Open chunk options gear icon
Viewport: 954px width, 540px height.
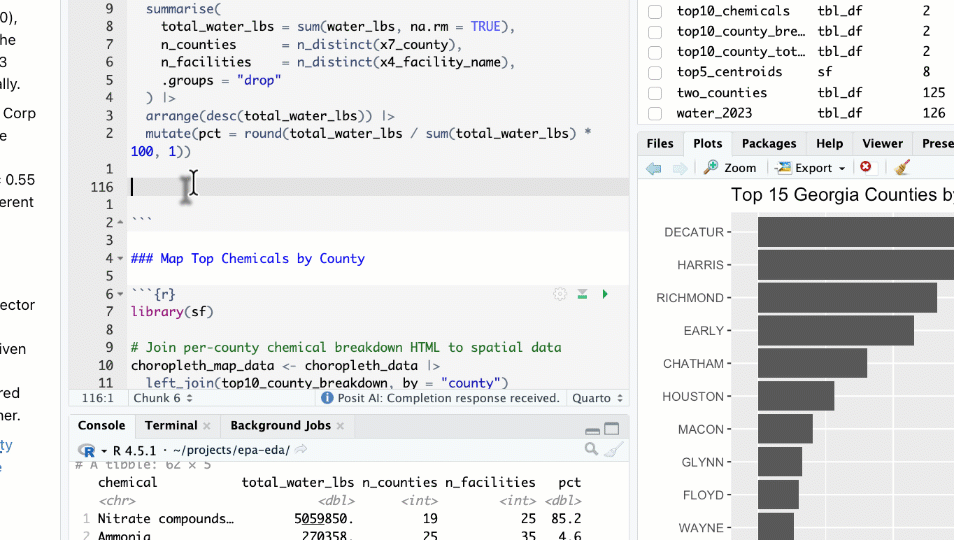click(560, 294)
